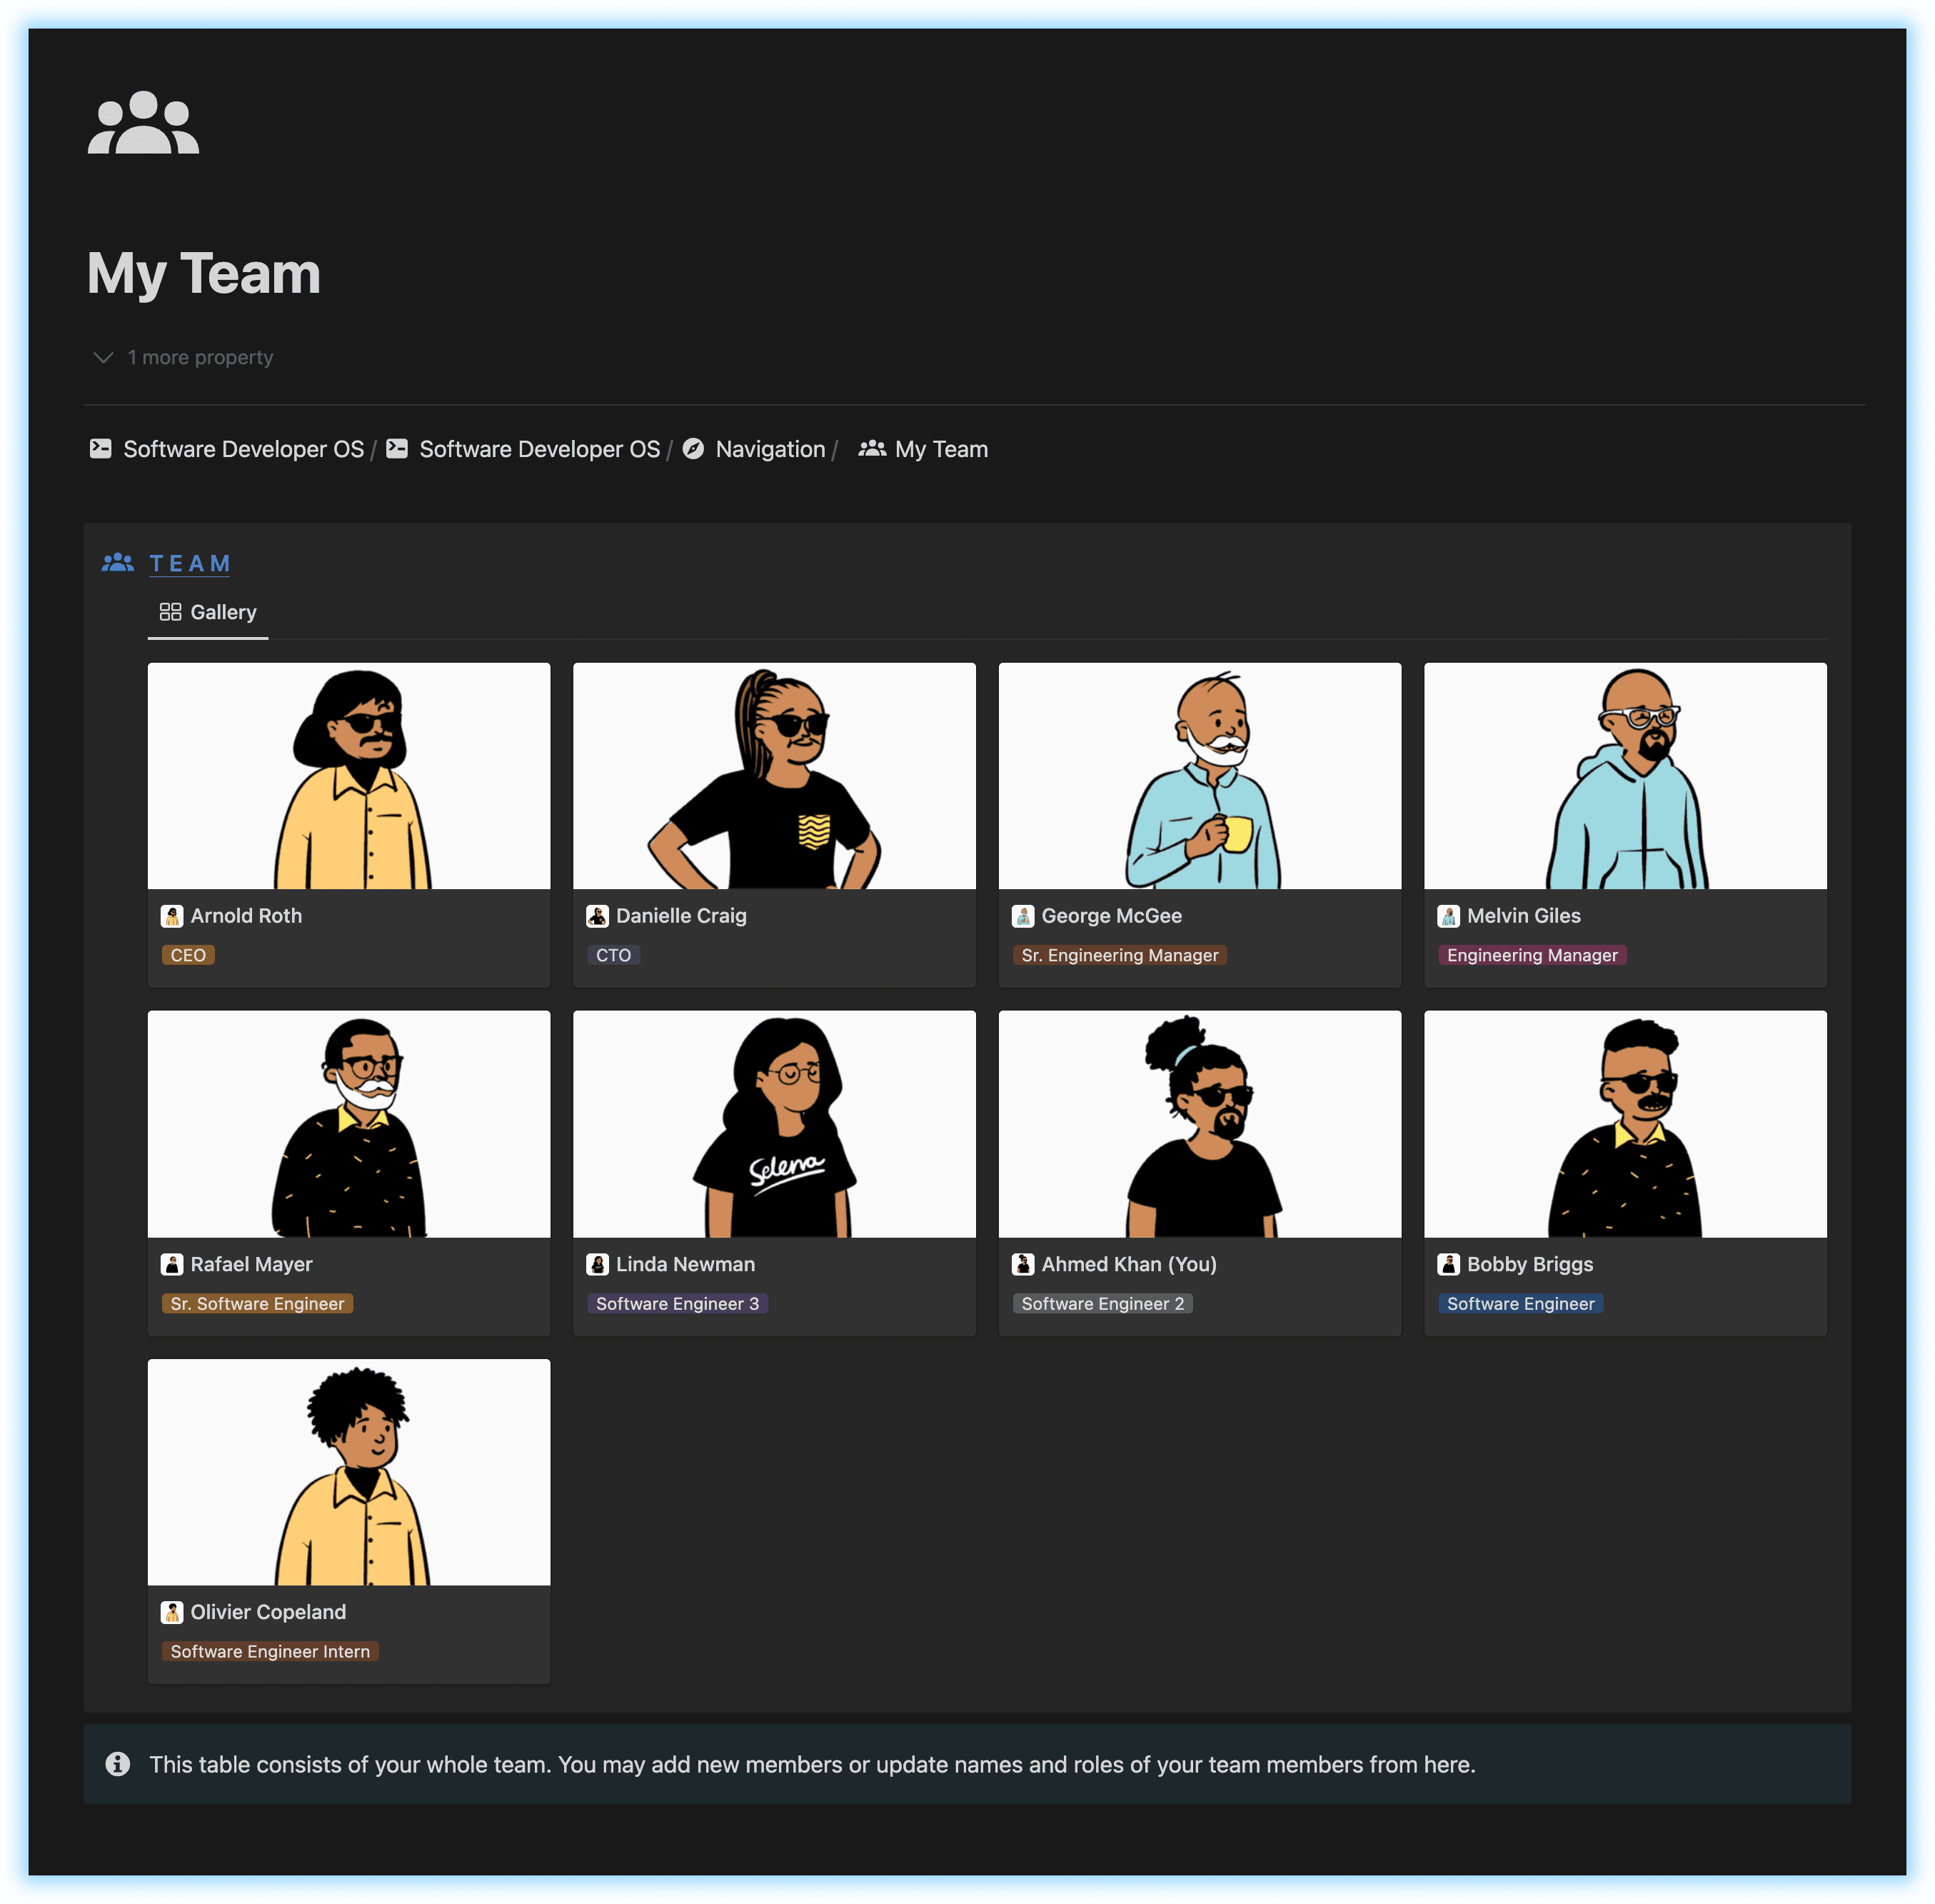Toggle the TEAM section header
The width and height of the screenshot is (1935, 1904).
193,561
